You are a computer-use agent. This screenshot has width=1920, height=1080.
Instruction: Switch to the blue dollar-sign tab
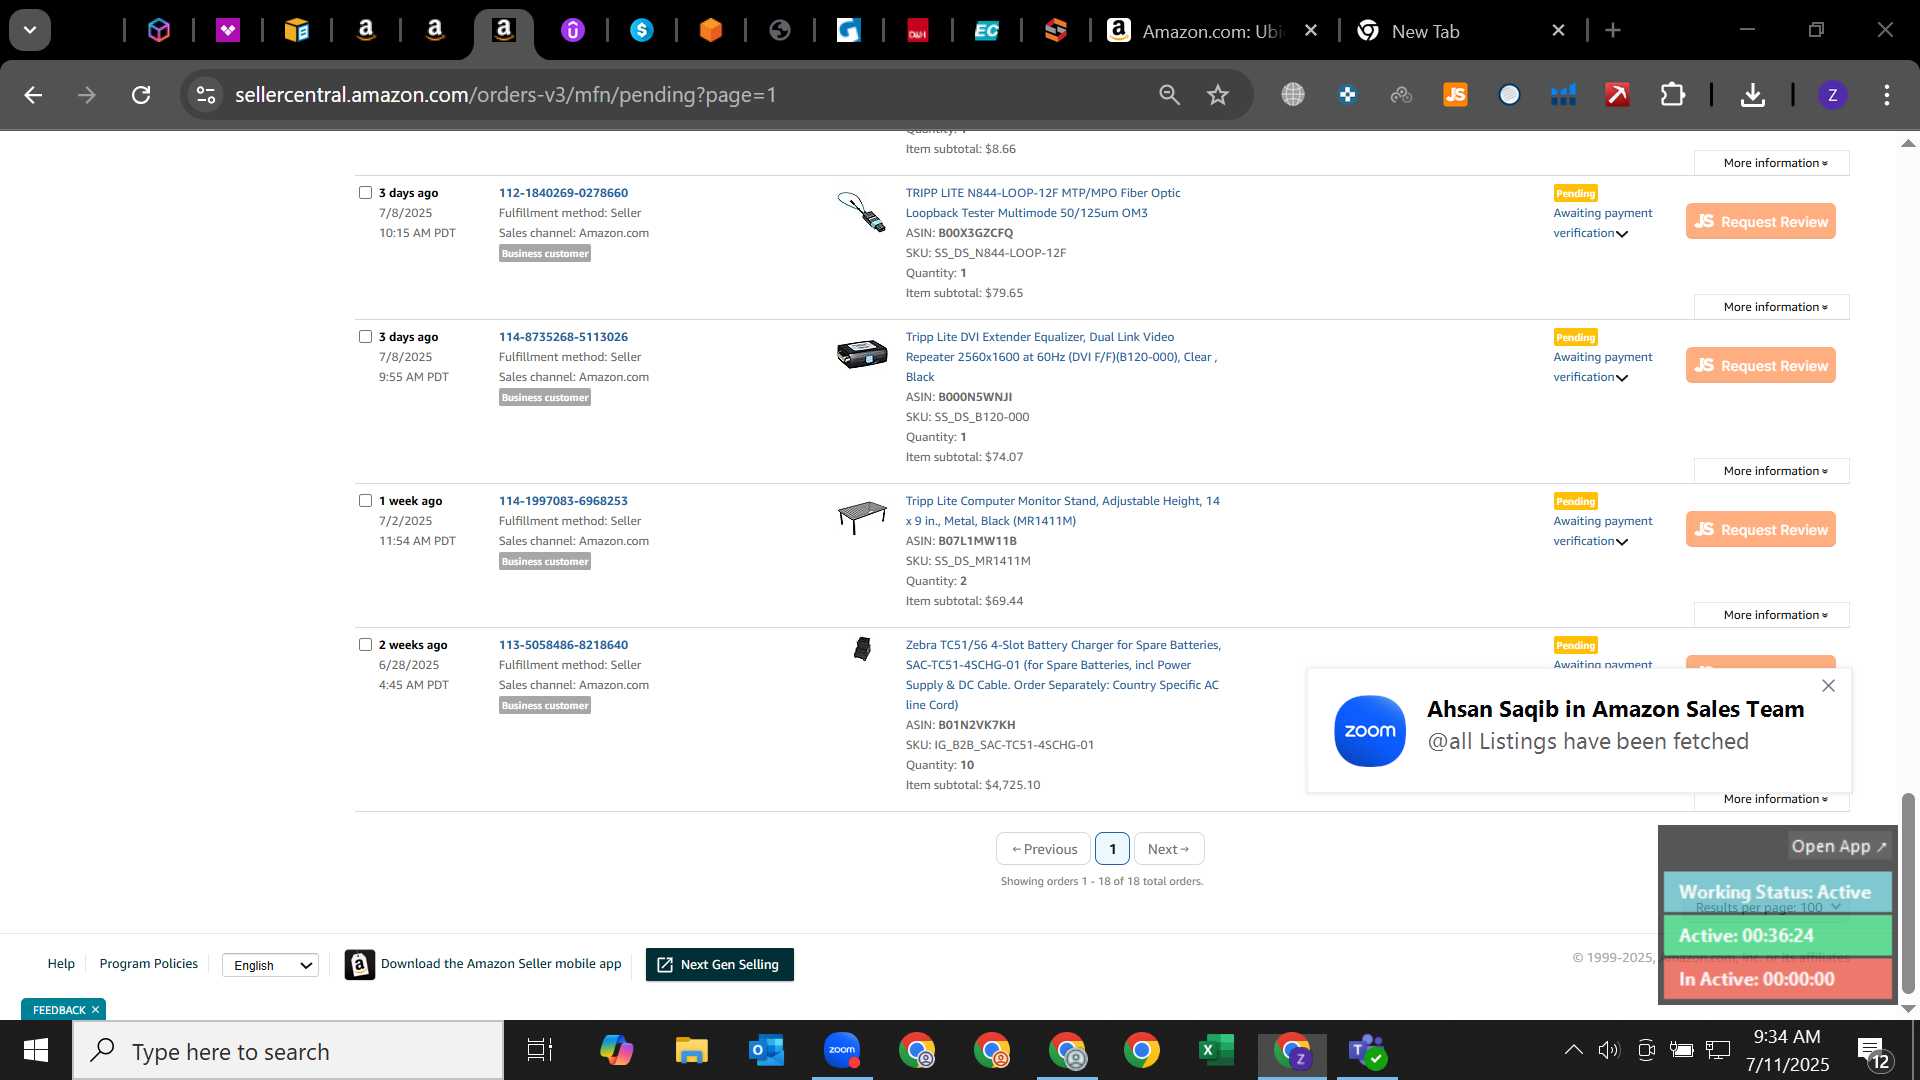pyautogui.click(x=642, y=31)
